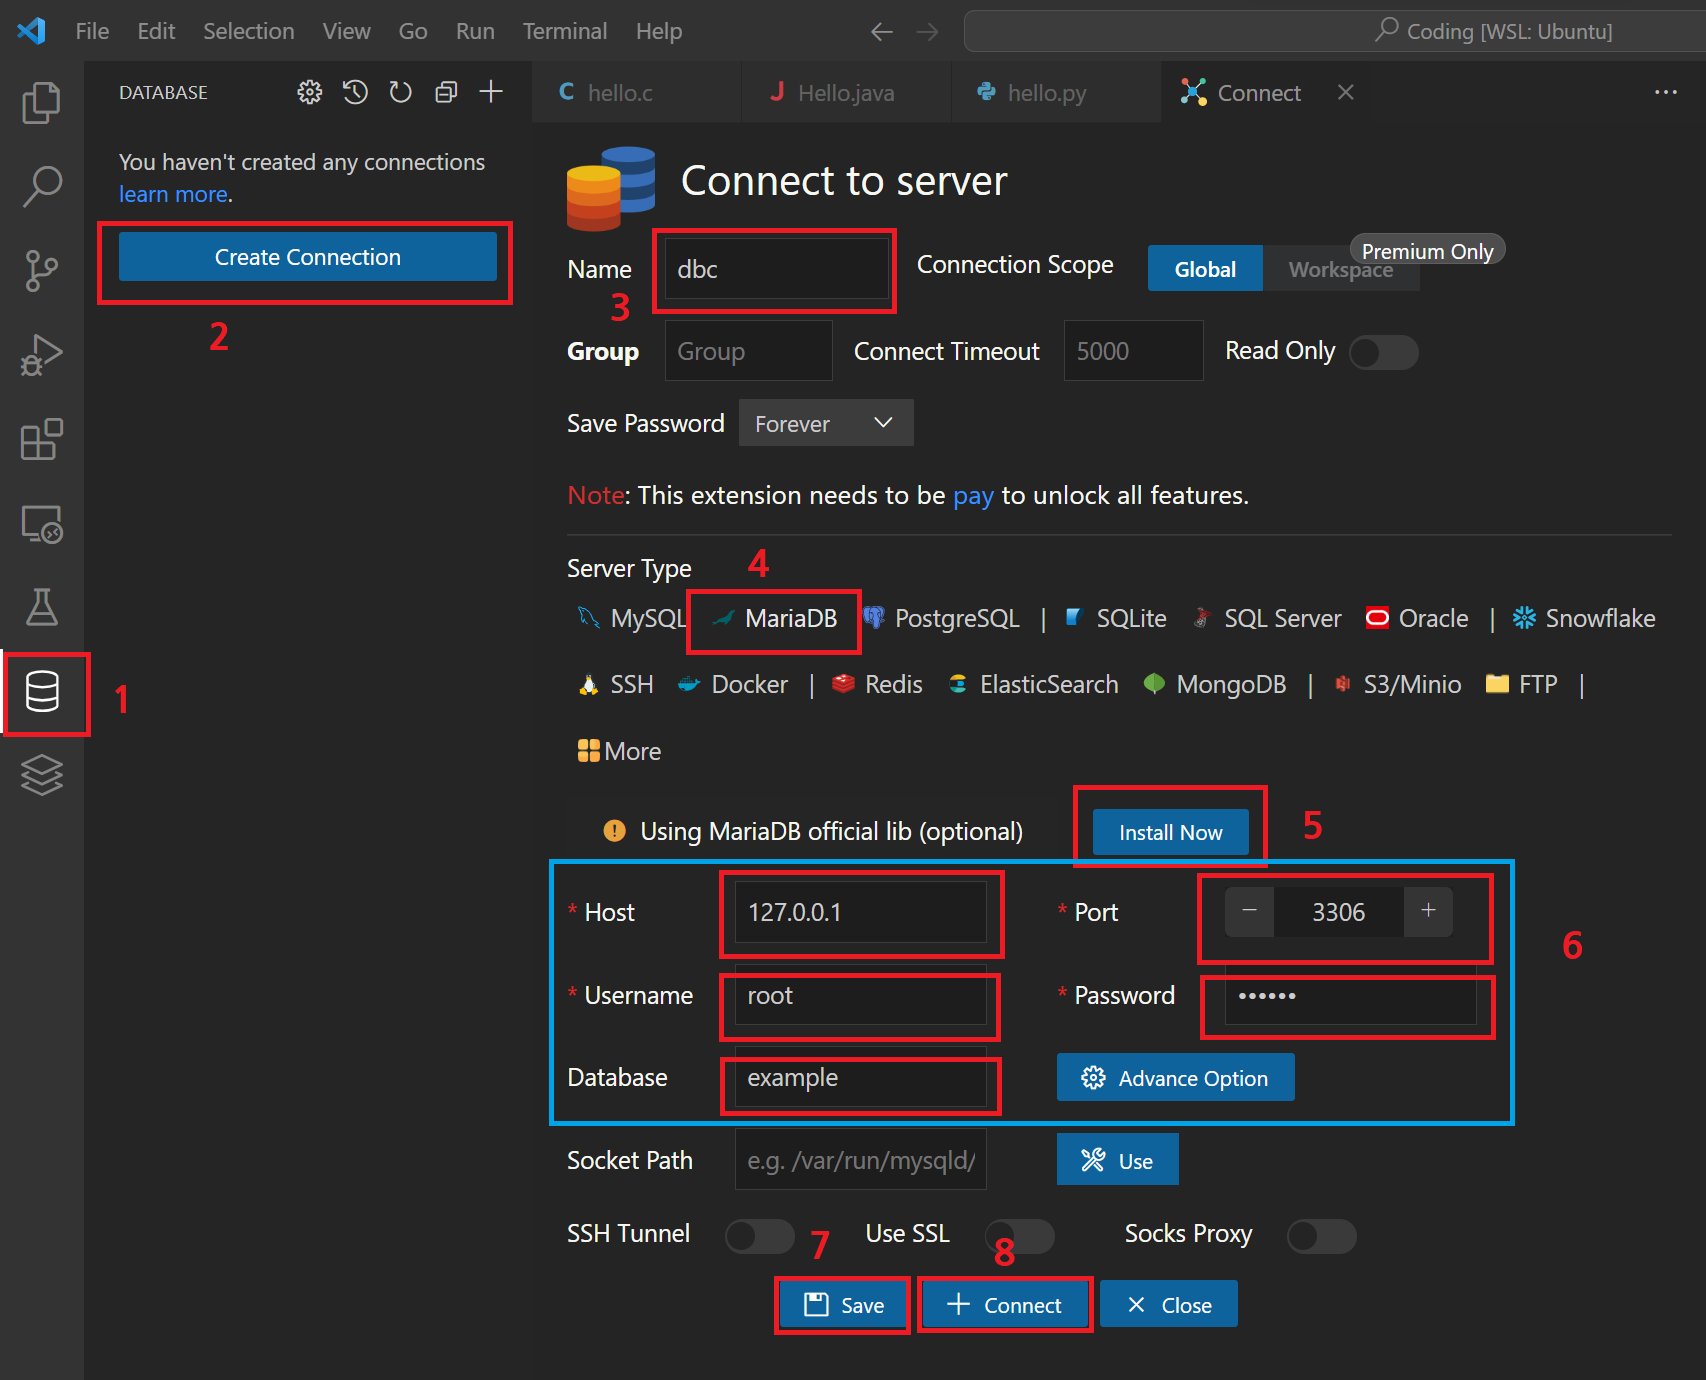Open the Terminal menu
This screenshot has width=1706, height=1380.
pos(565,31)
